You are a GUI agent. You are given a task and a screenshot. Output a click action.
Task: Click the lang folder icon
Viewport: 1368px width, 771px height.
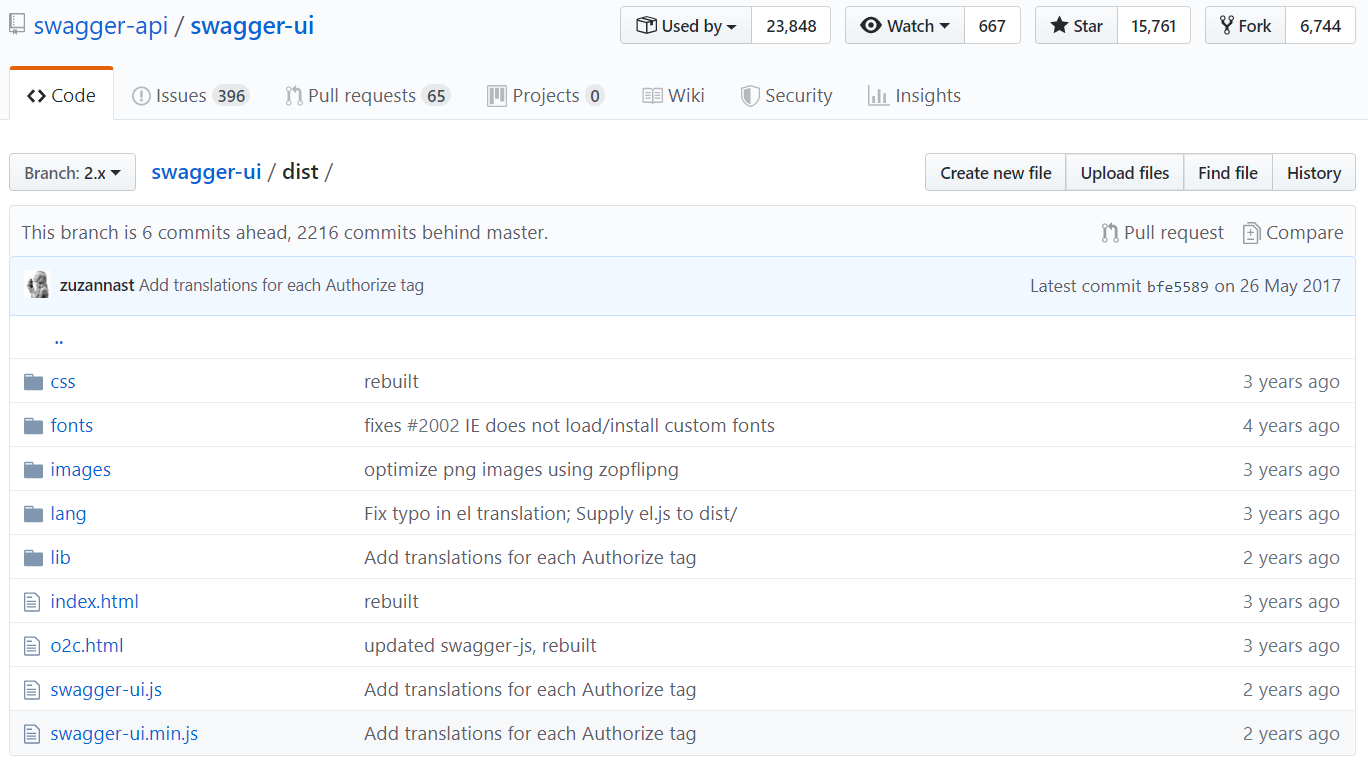(34, 514)
